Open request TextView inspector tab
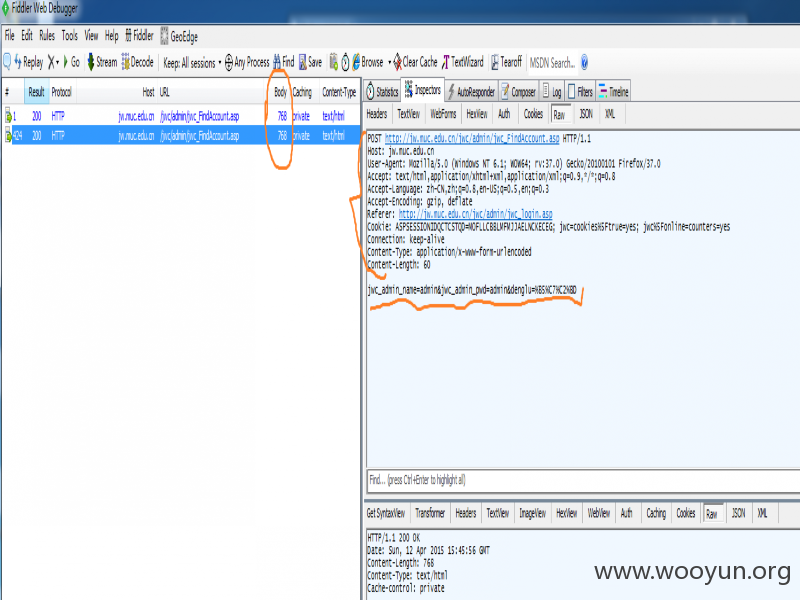This screenshot has height=600, width=800. pos(409,114)
